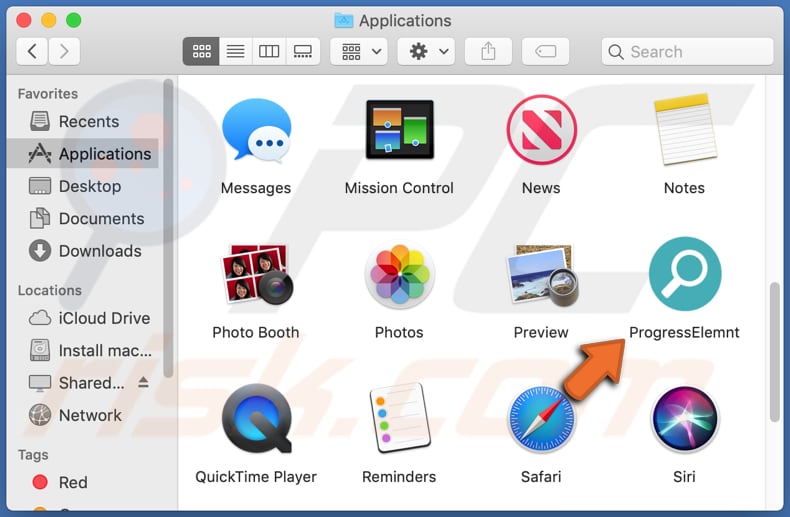Click the QuickTime Player label text

[x=256, y=477]
